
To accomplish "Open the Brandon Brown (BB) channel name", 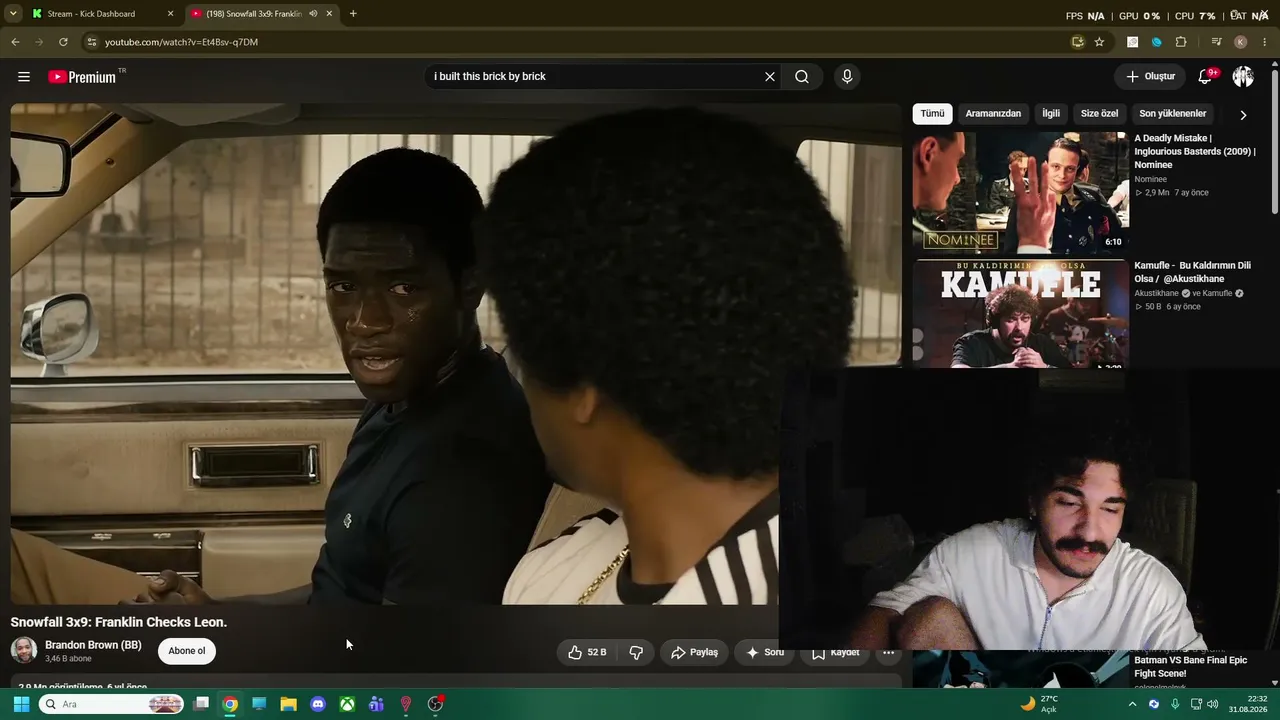I will [93, 645].
